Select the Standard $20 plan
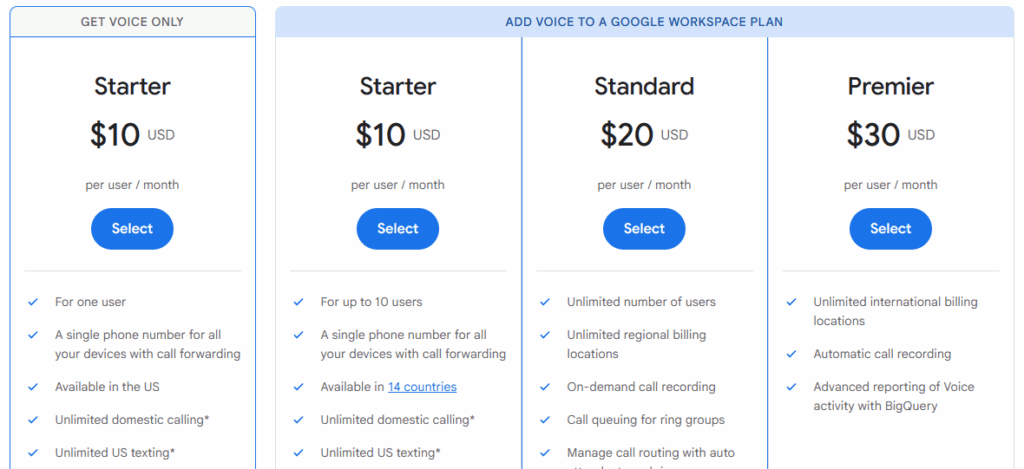This screenshot has height=469, width=1024. coord(644,229)
